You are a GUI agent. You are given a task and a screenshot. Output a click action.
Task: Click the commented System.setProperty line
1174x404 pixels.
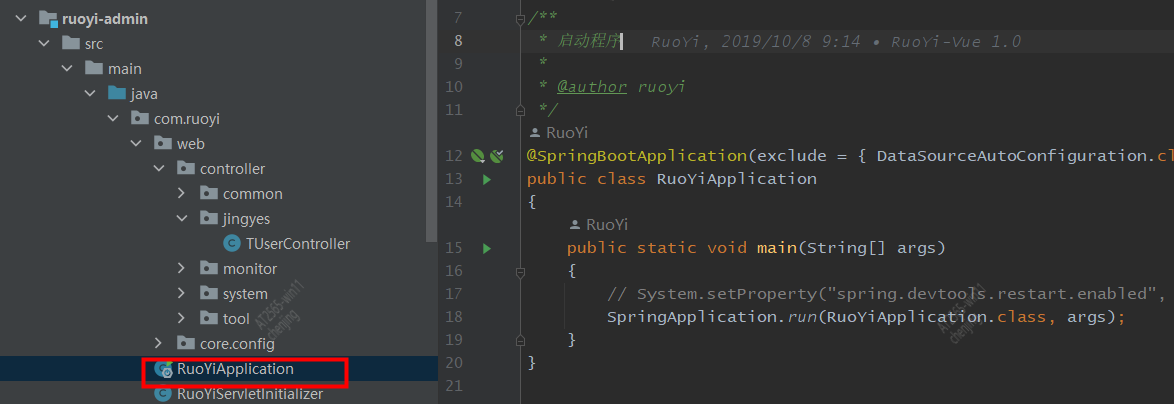click(x=886, y=293)
